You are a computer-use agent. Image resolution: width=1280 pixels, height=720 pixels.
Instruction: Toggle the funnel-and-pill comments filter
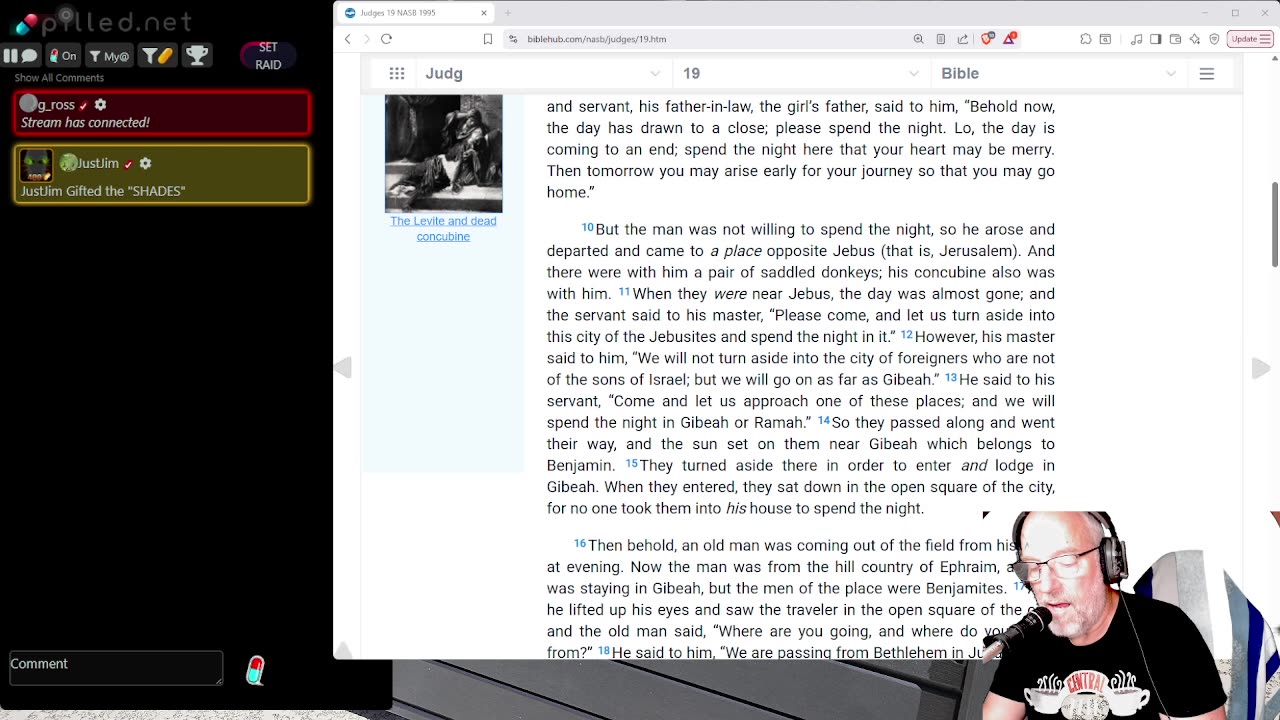click(156, 56)
